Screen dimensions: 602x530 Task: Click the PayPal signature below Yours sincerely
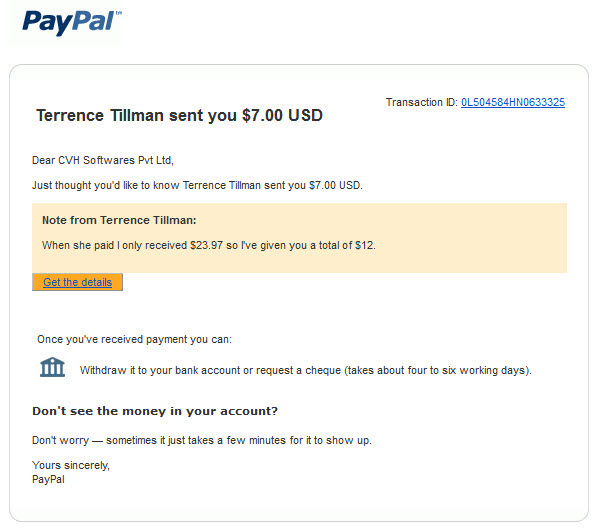[48, 480]
